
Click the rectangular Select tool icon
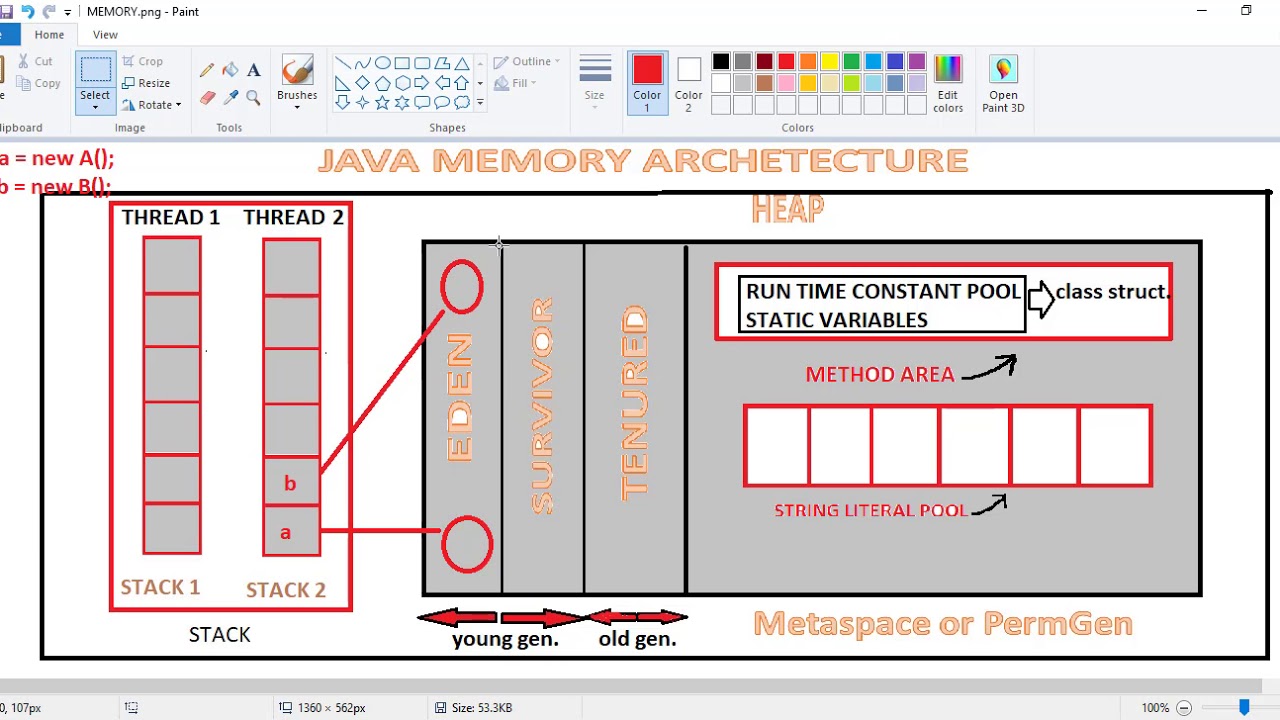[x=96, y=70]
